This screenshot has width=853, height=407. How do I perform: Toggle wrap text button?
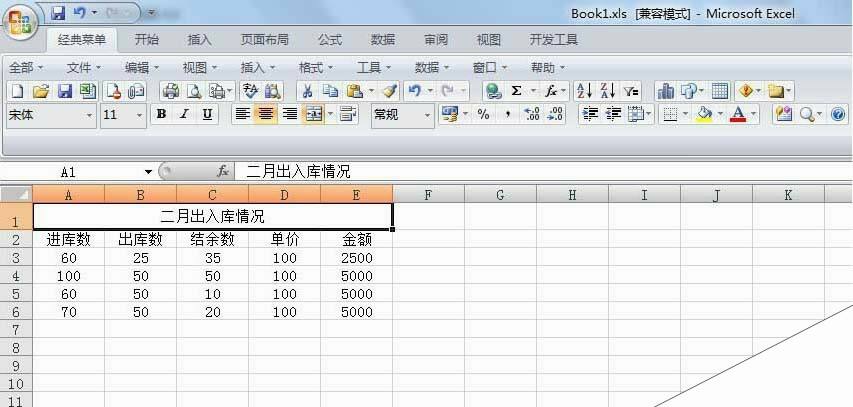[x=348, y=114]
